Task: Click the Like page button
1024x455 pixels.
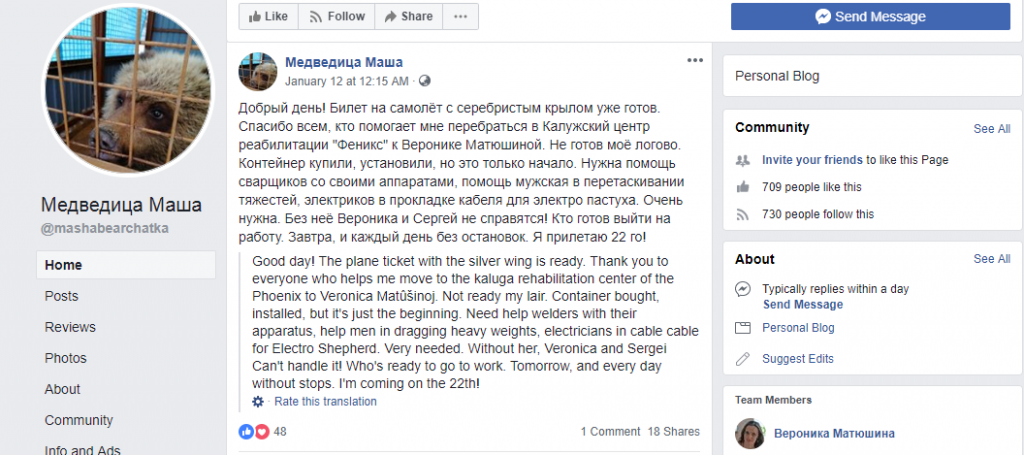Action: [x=267, y=16]
